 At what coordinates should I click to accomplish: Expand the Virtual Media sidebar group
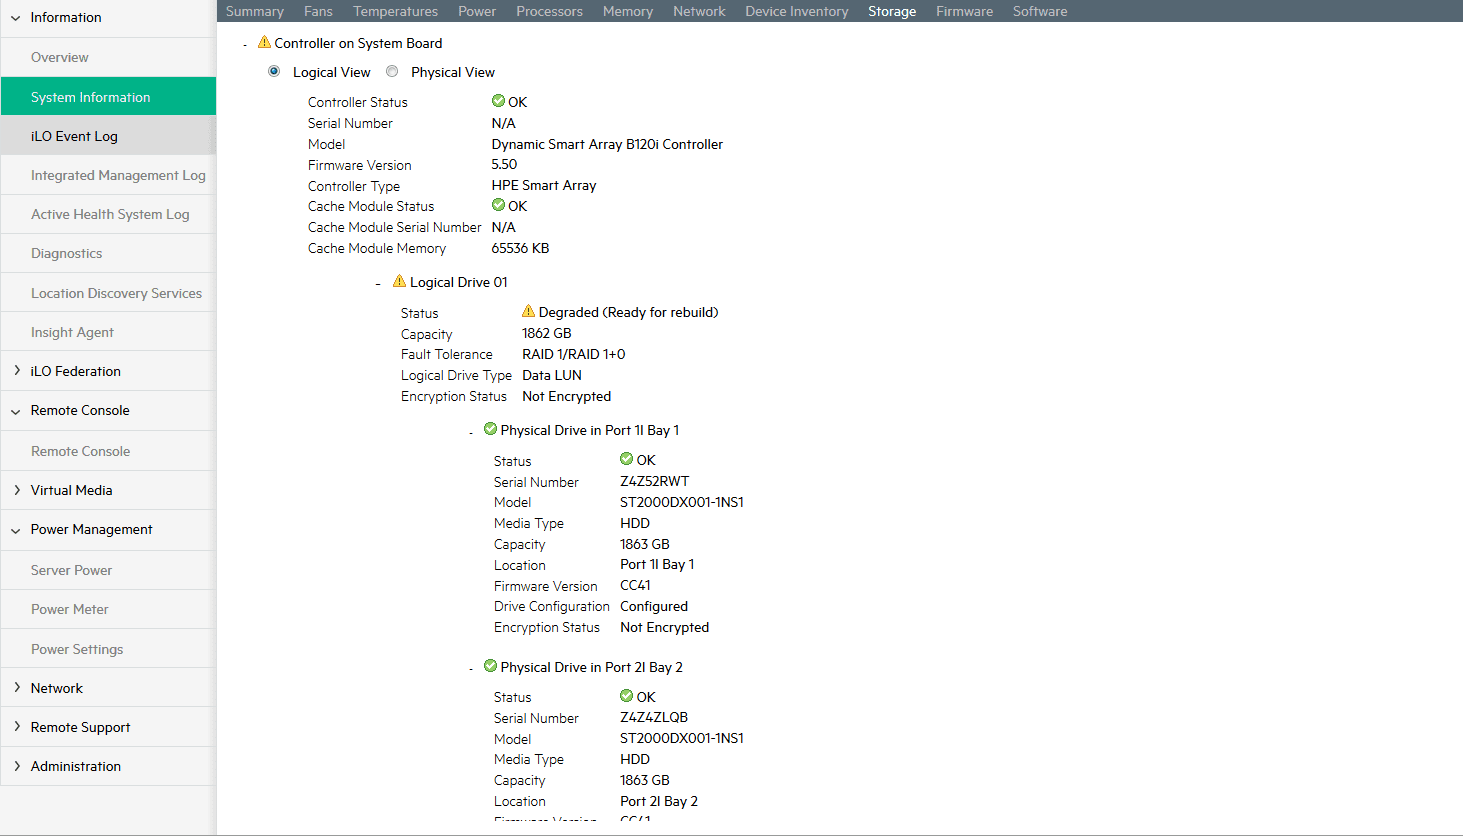point(16,490)
